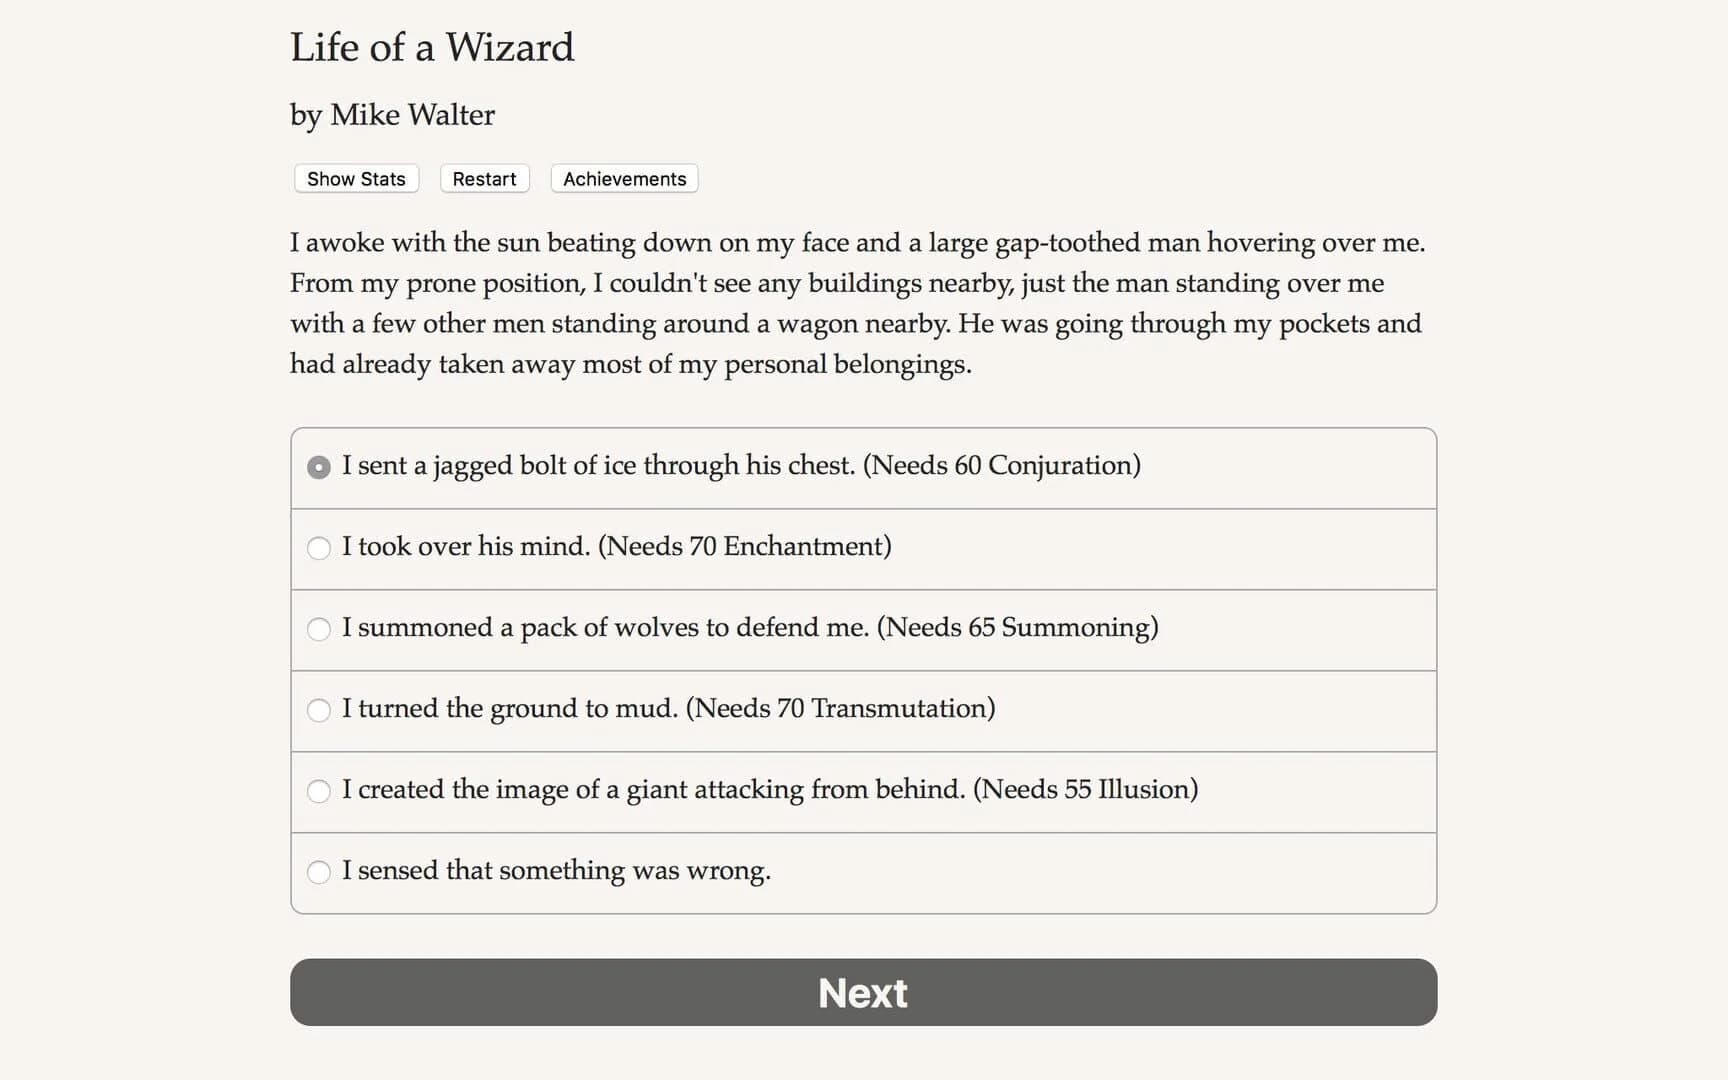1728x1080 pixels.
Task: Click the Conjuration requirement text
Action: coord(1004,466)
